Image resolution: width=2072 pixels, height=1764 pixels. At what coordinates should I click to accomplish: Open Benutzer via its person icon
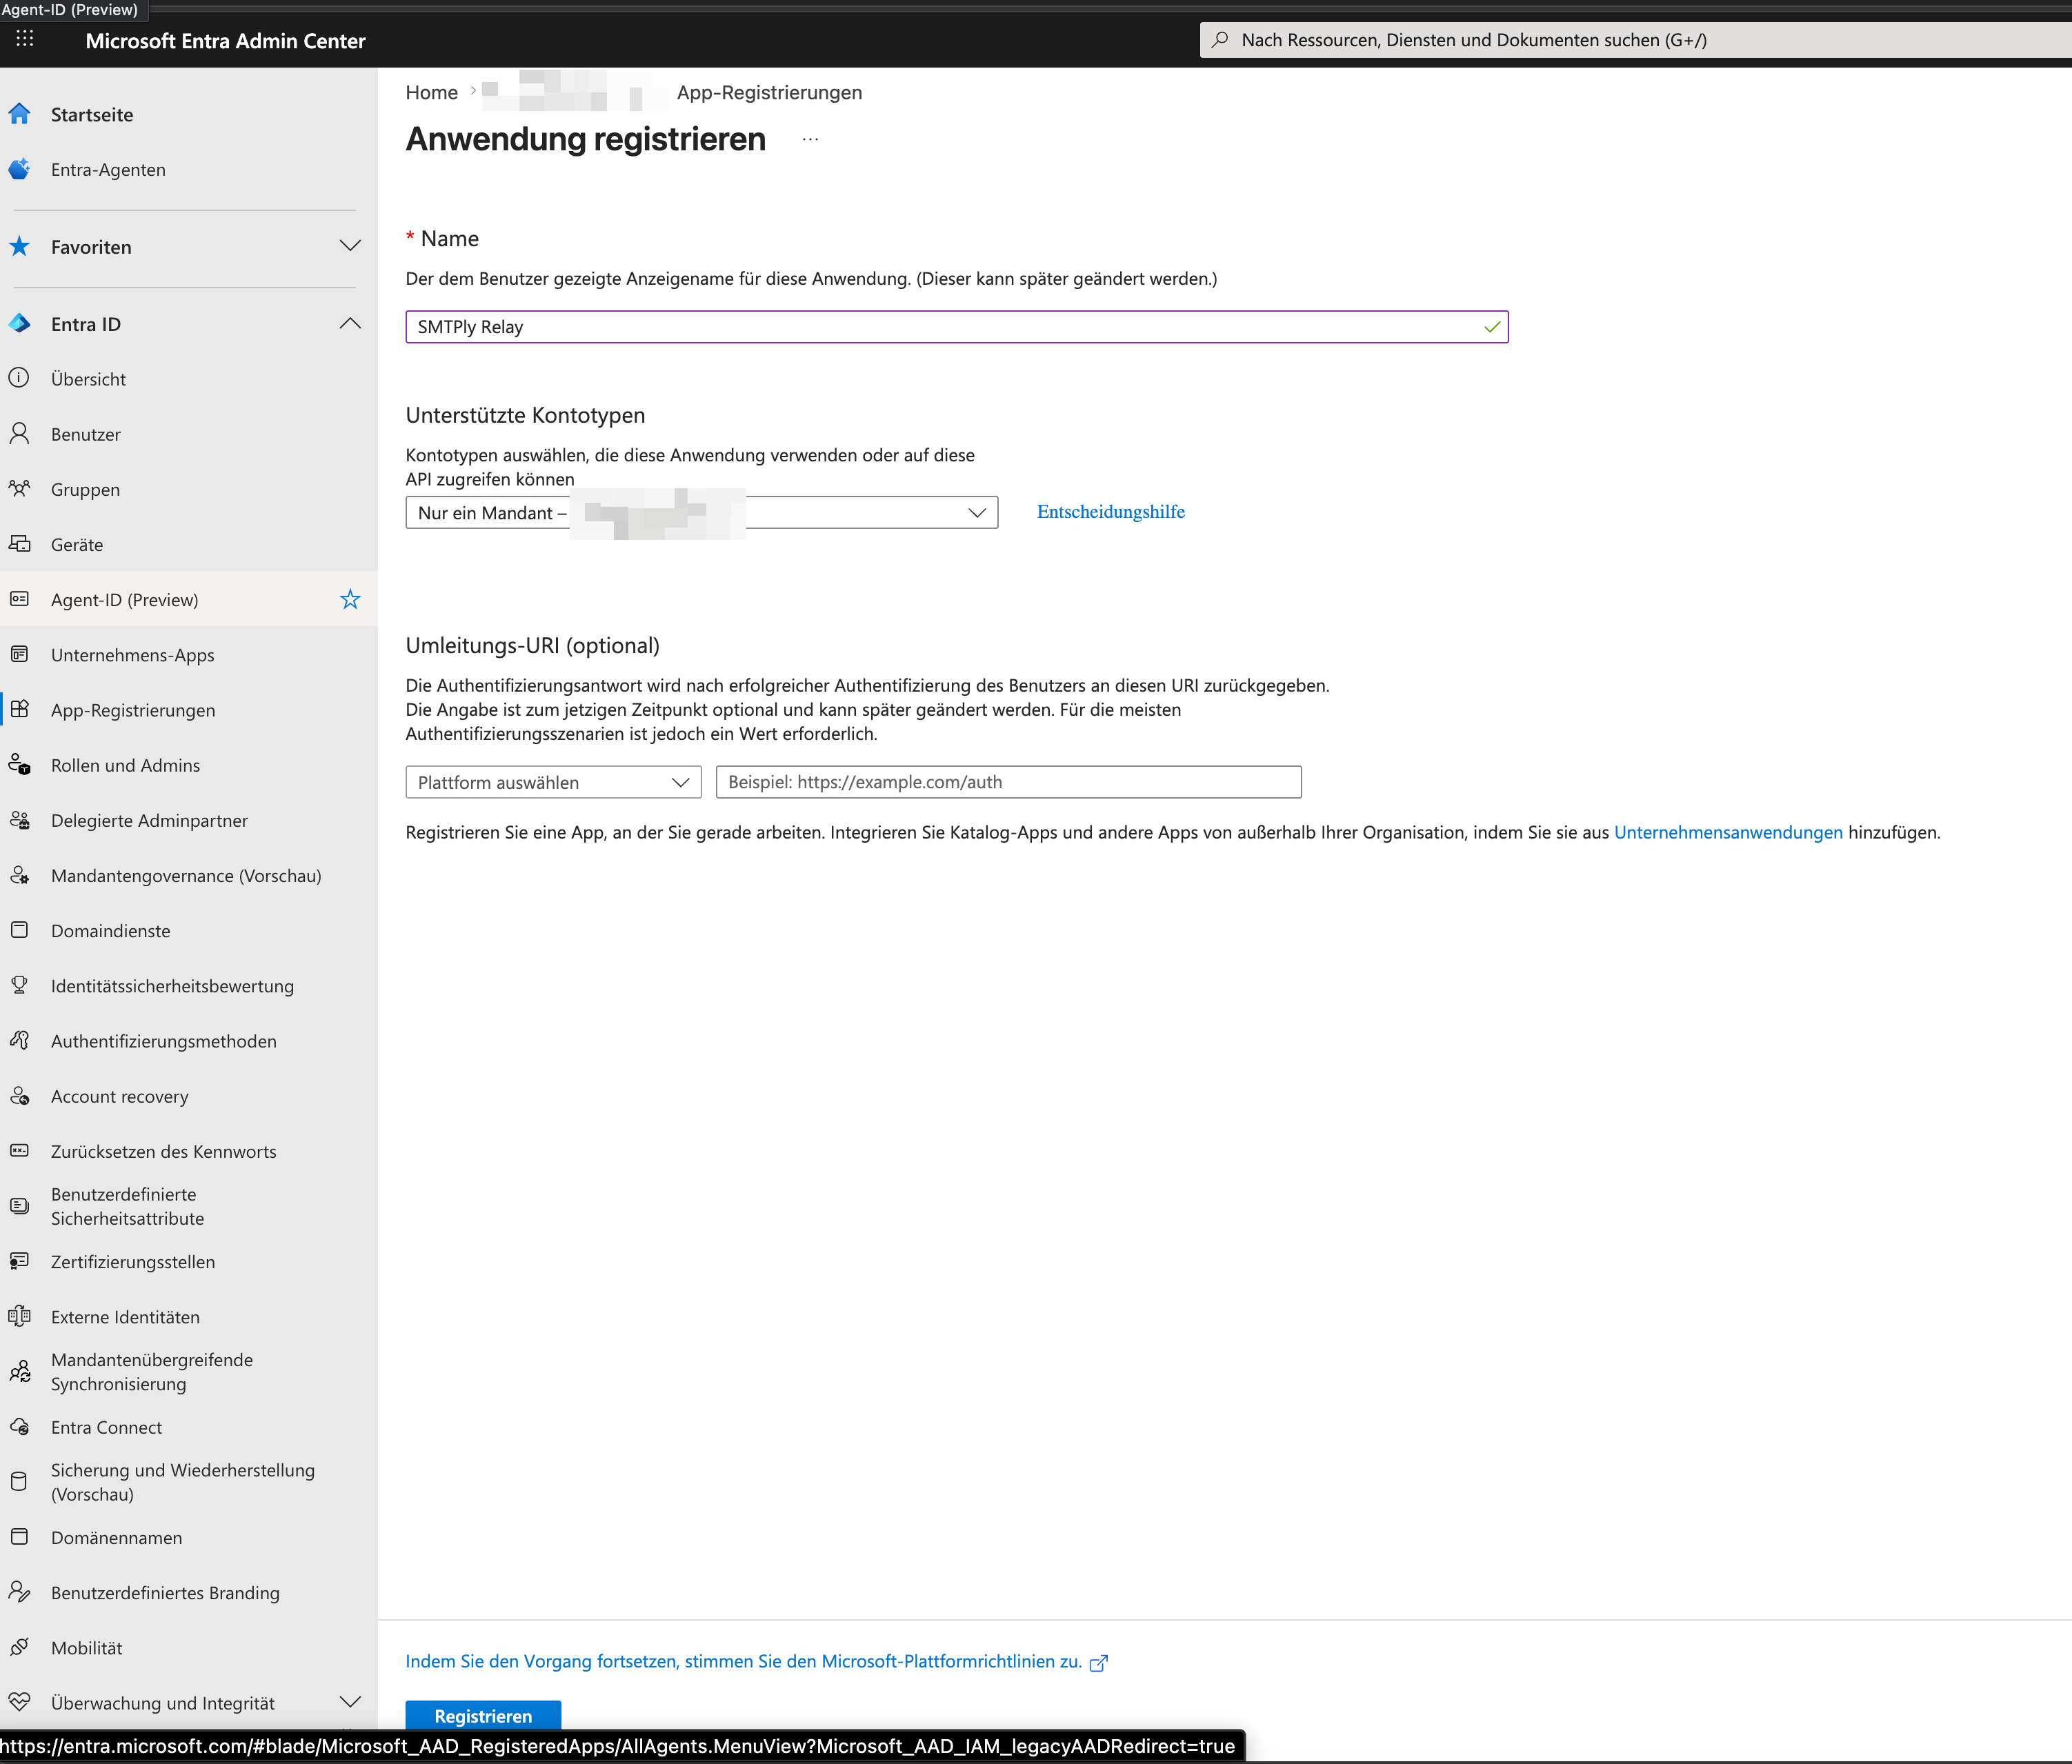tap(20, 433)
